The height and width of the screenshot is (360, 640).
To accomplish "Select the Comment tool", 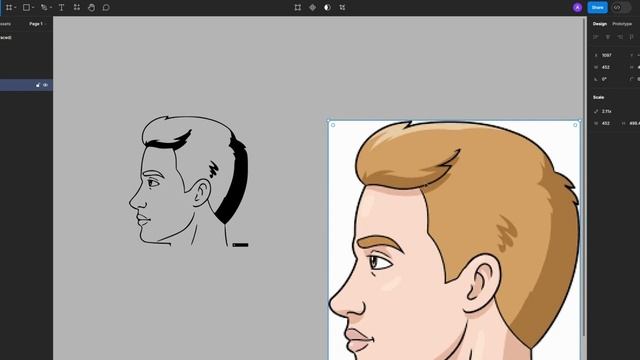I will (106, 7).
